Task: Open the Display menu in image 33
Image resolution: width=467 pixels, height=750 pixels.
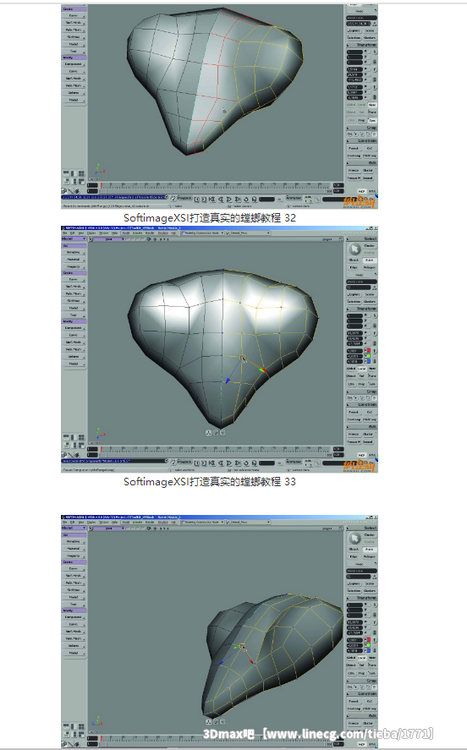Action: (x=91, y=232)
